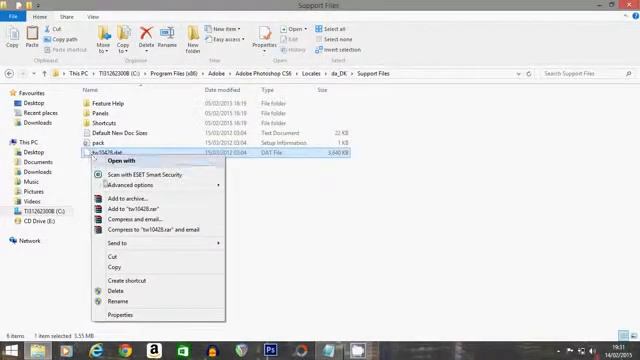
Task: Choose Properties in context menu
Action: tap(158, 315)
